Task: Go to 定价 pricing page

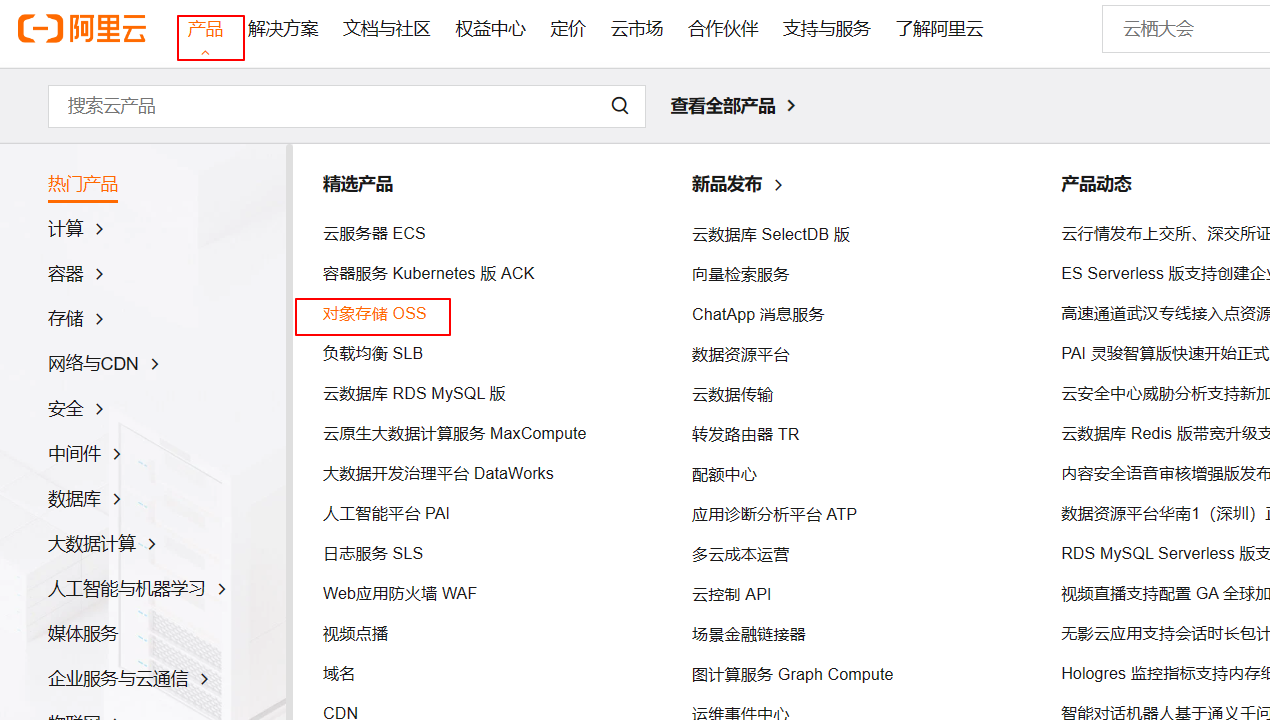Action: (568, 29)
